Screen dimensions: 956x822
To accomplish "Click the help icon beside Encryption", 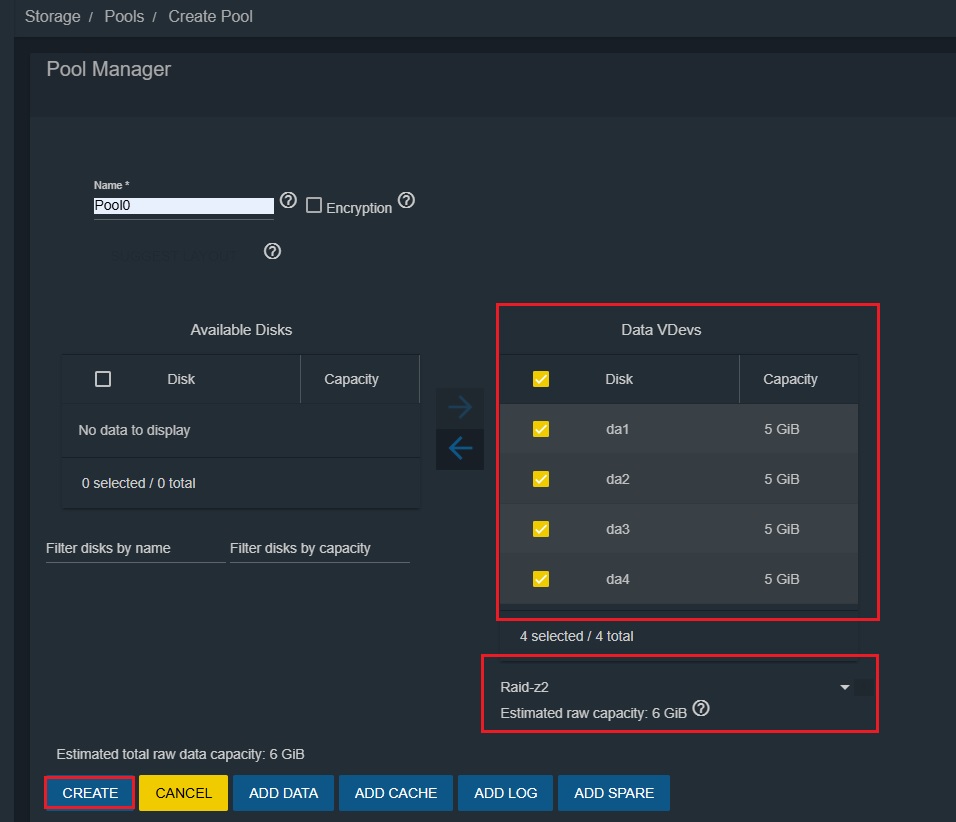I will click(406, 200).
